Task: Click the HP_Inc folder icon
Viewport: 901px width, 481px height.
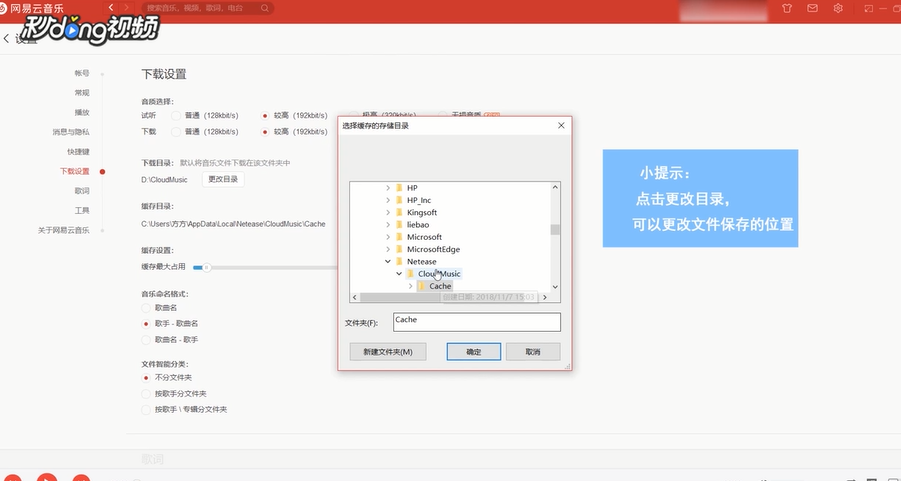Action: (399, 200)
